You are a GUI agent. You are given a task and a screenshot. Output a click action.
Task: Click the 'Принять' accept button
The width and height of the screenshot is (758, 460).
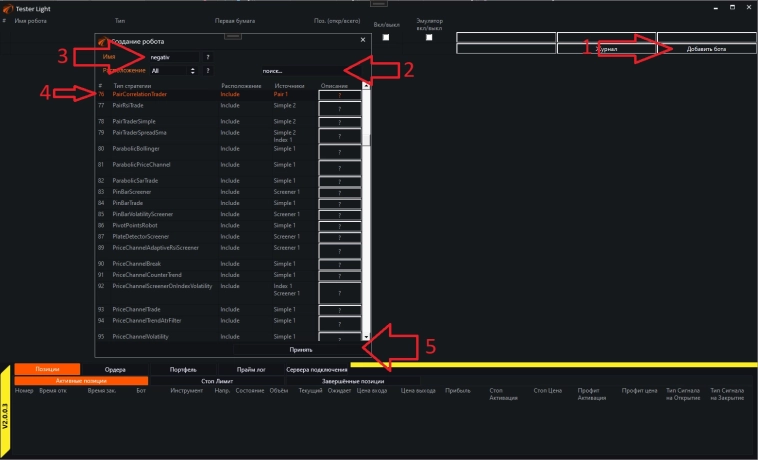301,349
